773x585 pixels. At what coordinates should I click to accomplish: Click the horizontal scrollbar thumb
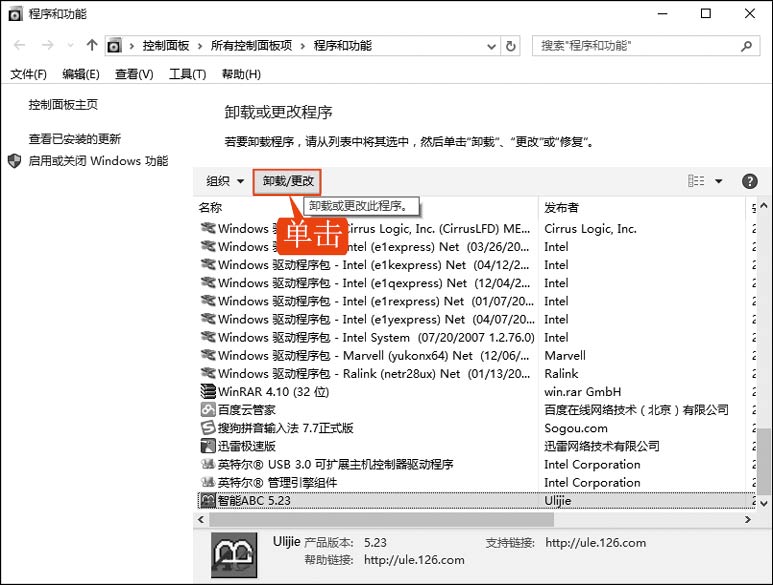(381, 519)
